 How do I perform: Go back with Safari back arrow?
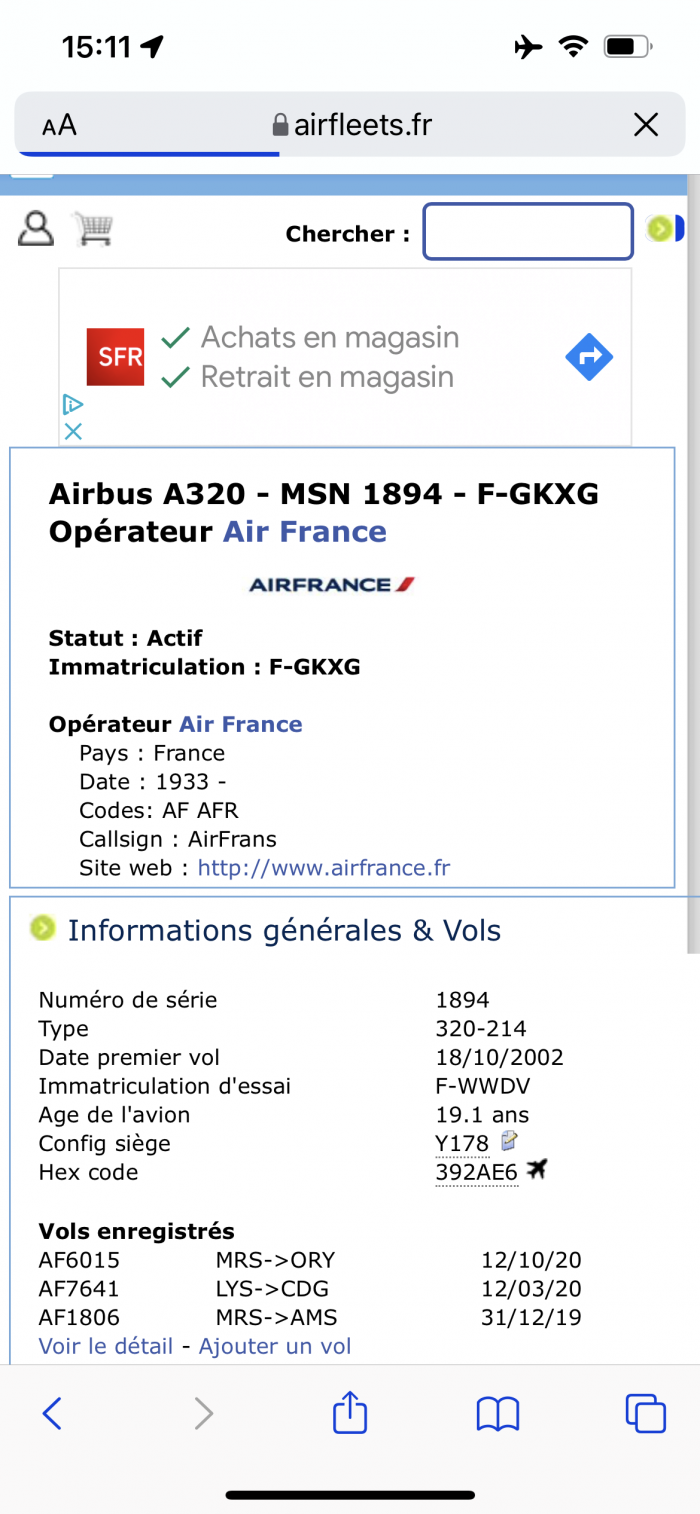click(x=53, y=1413)
